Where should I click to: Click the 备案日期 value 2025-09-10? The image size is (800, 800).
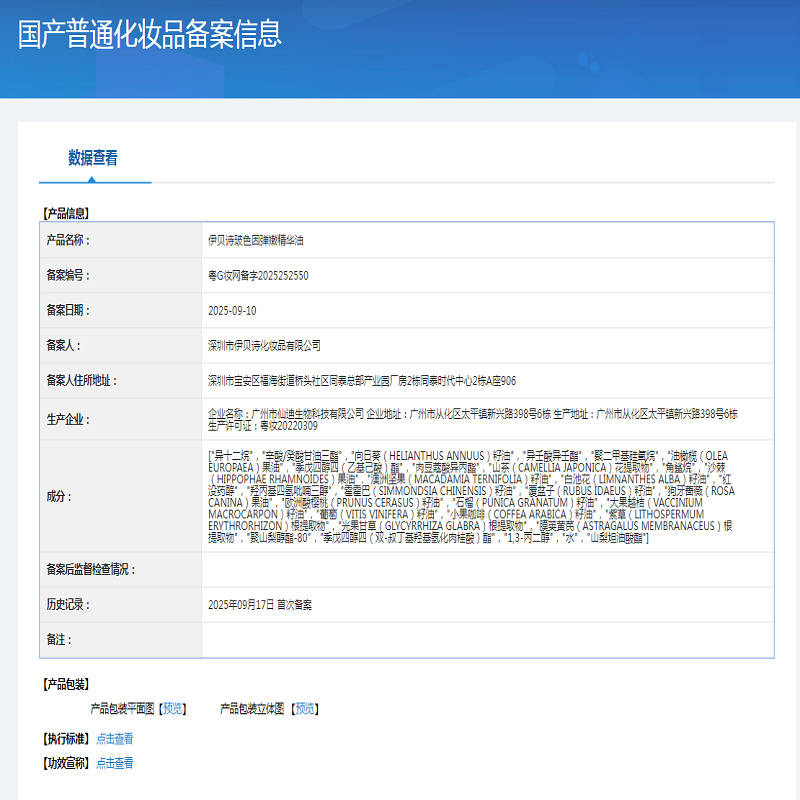(230, 307)
